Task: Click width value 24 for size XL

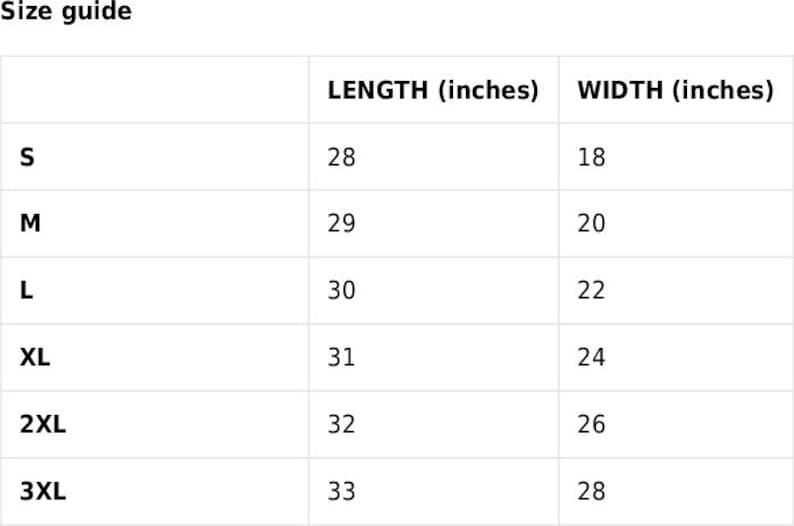Action: (591, 357)
